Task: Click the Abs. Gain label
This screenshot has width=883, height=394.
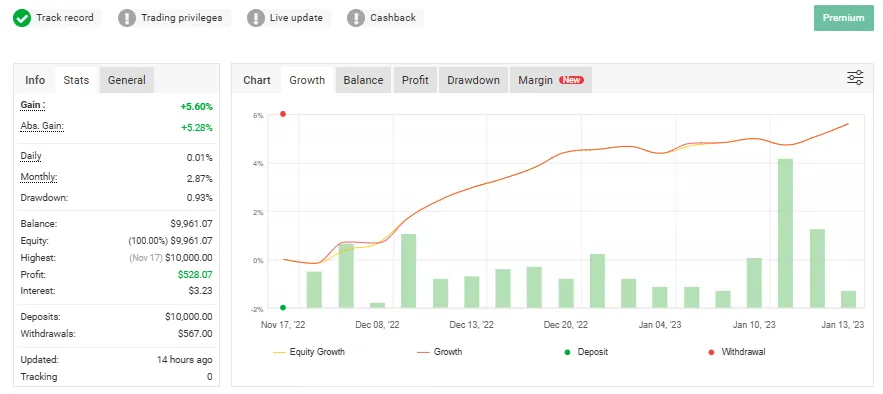Action: [x=42, y=126]
